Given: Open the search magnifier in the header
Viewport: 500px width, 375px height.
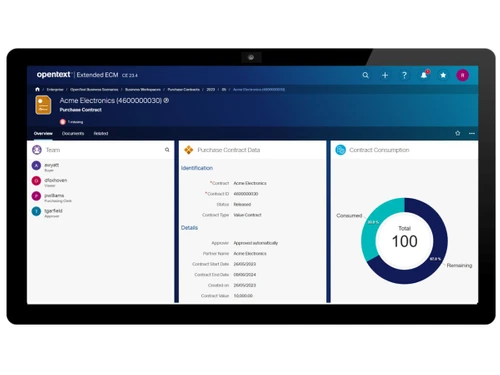Looking at the screenshot, I should tap(365, 75).
